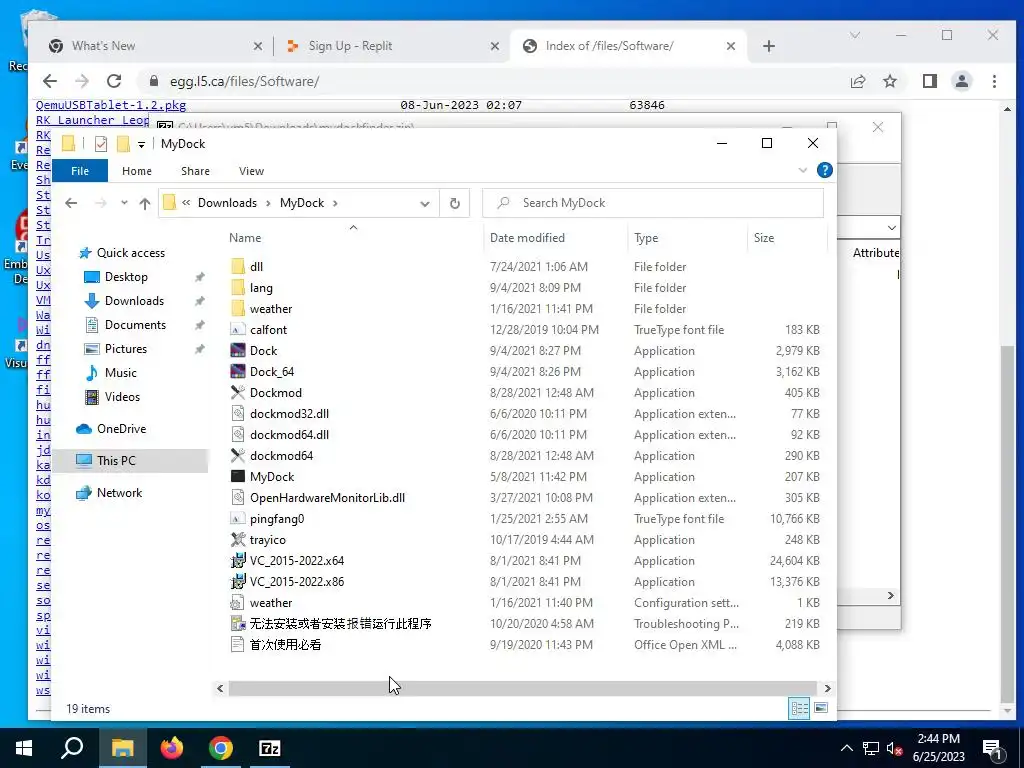Select the pingfang0 font file icon
Viewport: 1024px width, 768px height.
238,519
